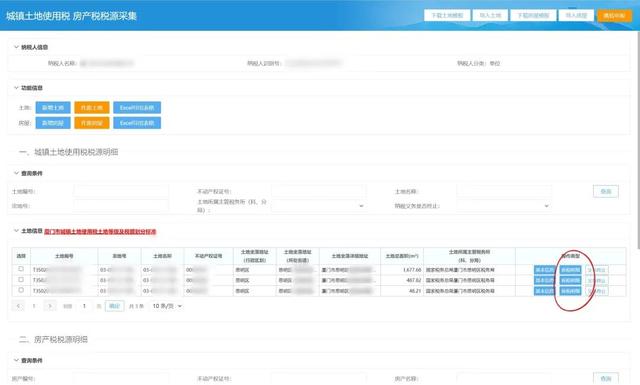Focus the go-to page number input box
Viewport: 640px width, 385px height.
(84, 306)
